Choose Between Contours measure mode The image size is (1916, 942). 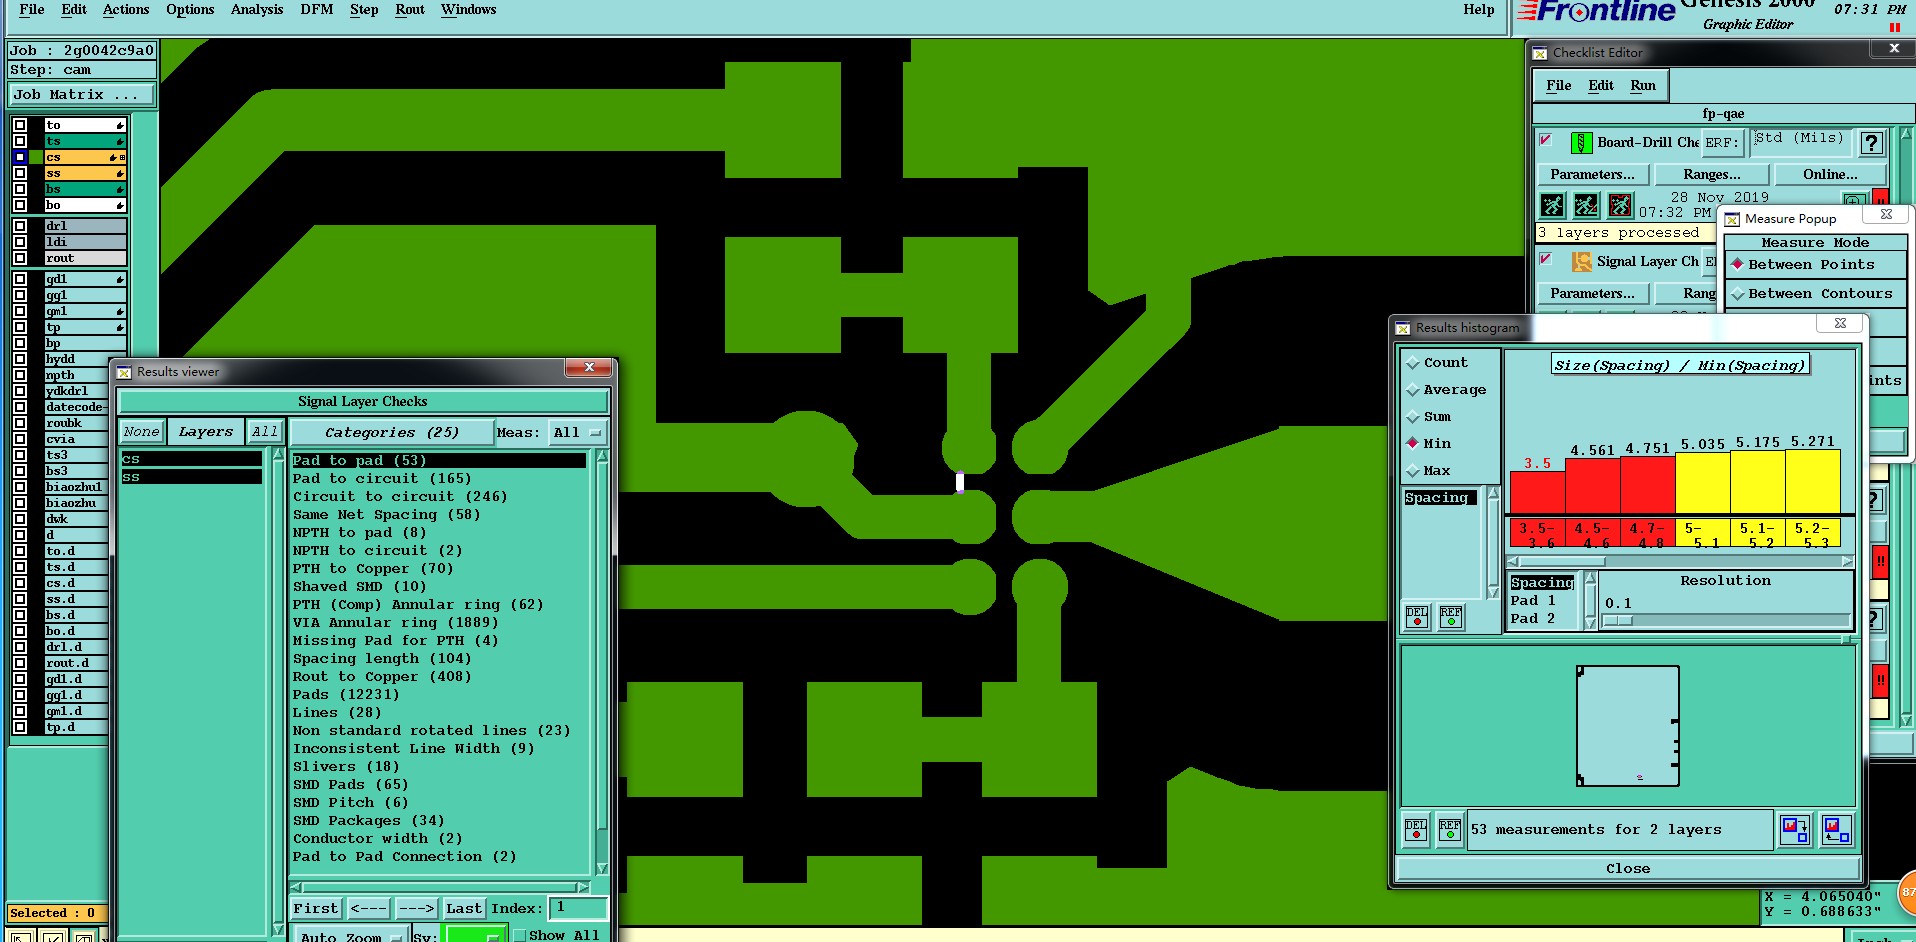[1814, 294]
